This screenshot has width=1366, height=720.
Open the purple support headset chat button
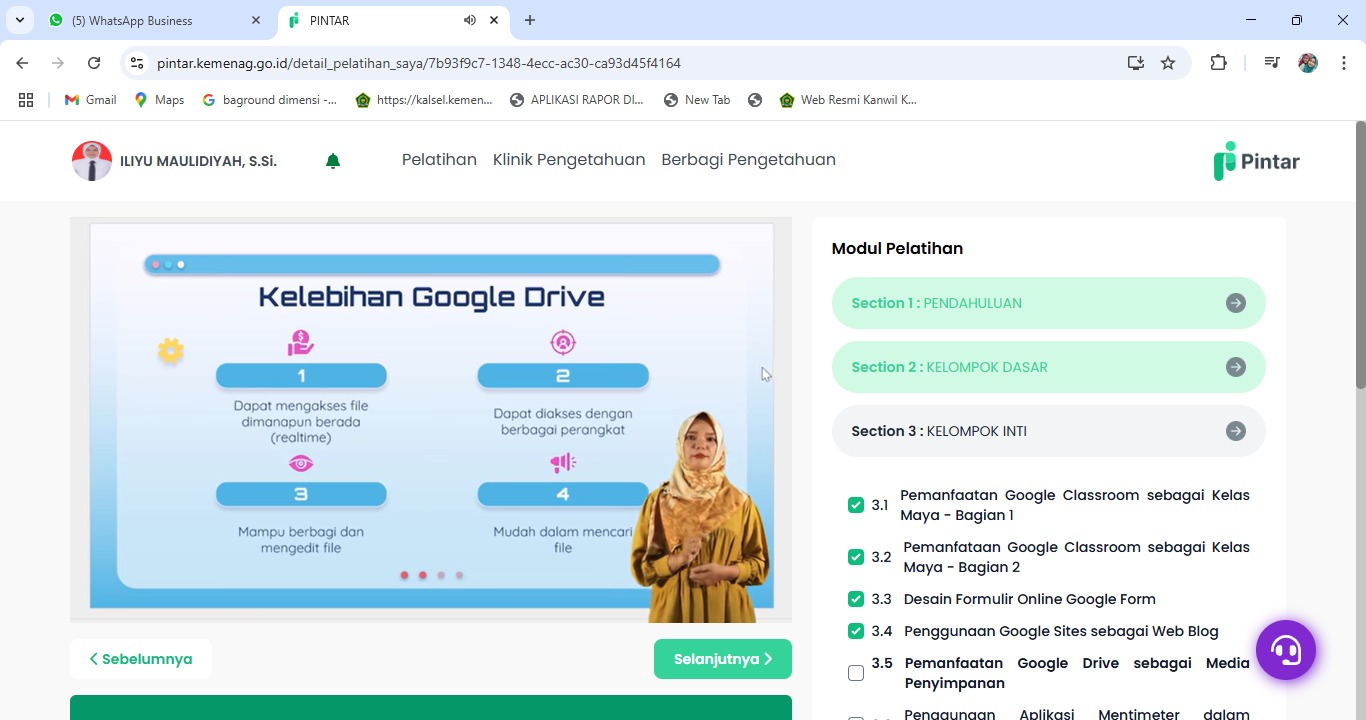pos(1286,650)
